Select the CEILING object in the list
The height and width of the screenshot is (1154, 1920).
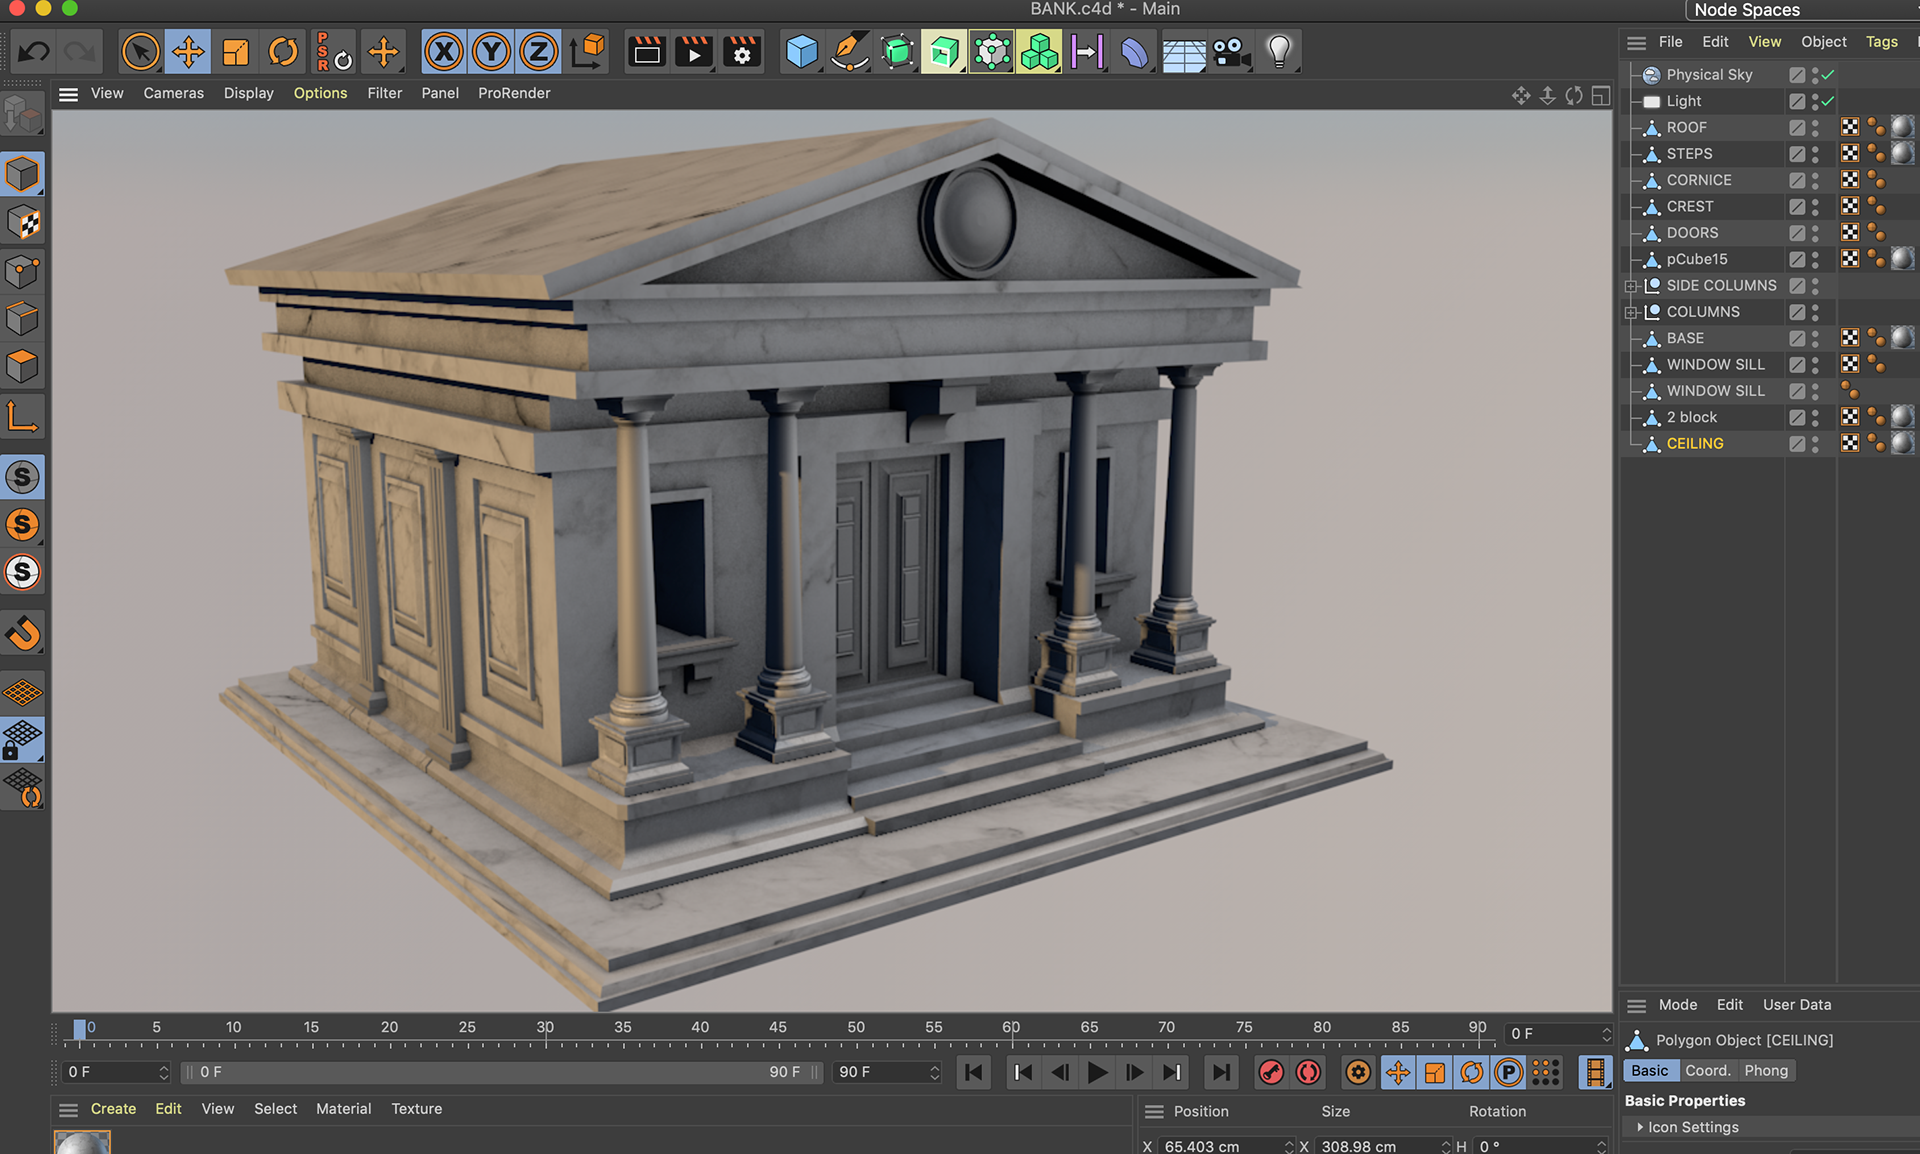tap(1694, 443)
